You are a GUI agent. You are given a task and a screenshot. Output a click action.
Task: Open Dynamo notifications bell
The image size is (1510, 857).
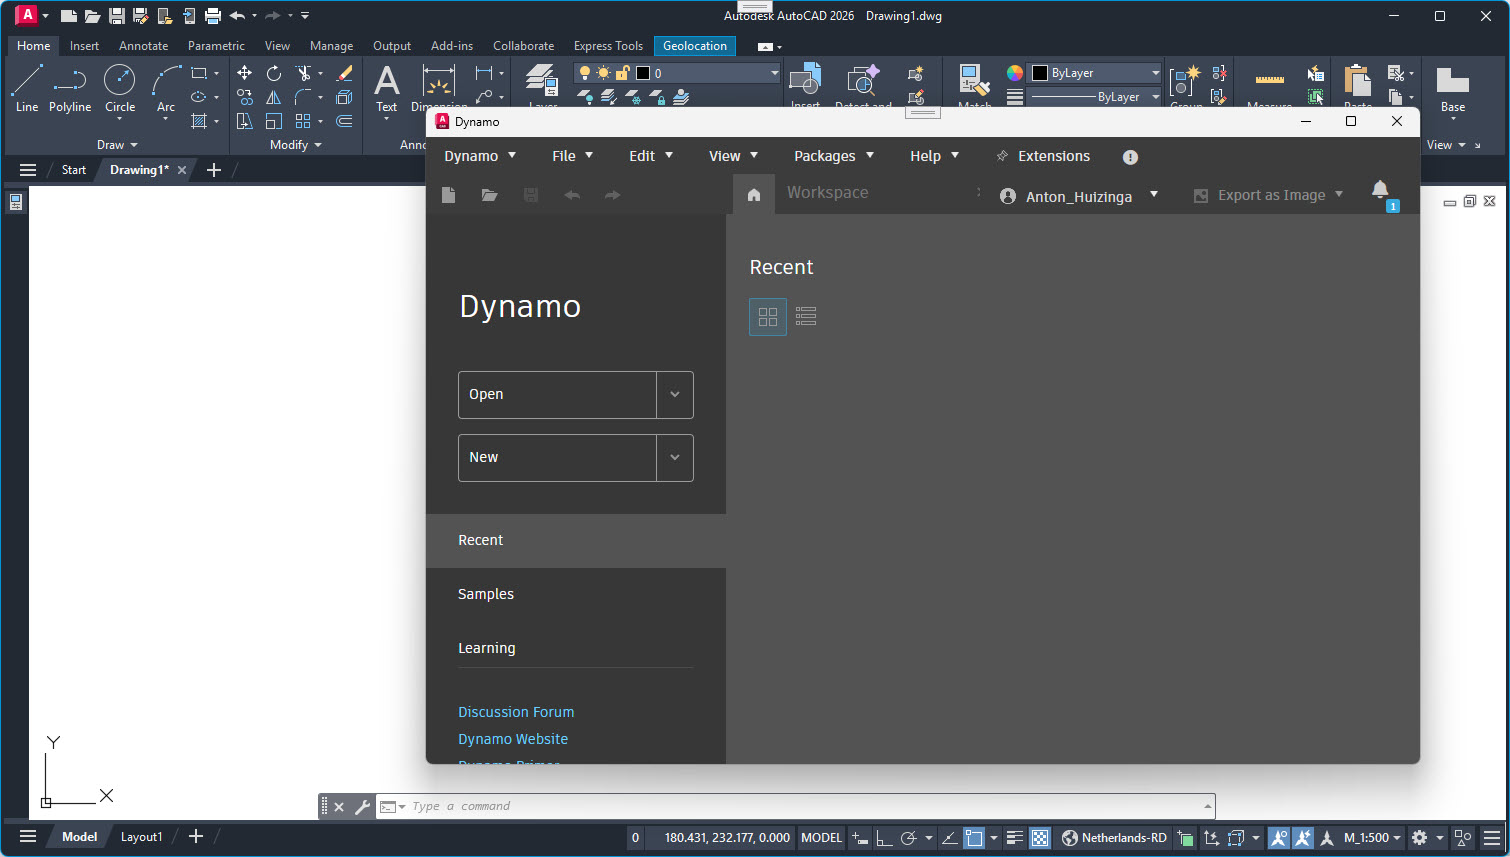(1380, 190)
